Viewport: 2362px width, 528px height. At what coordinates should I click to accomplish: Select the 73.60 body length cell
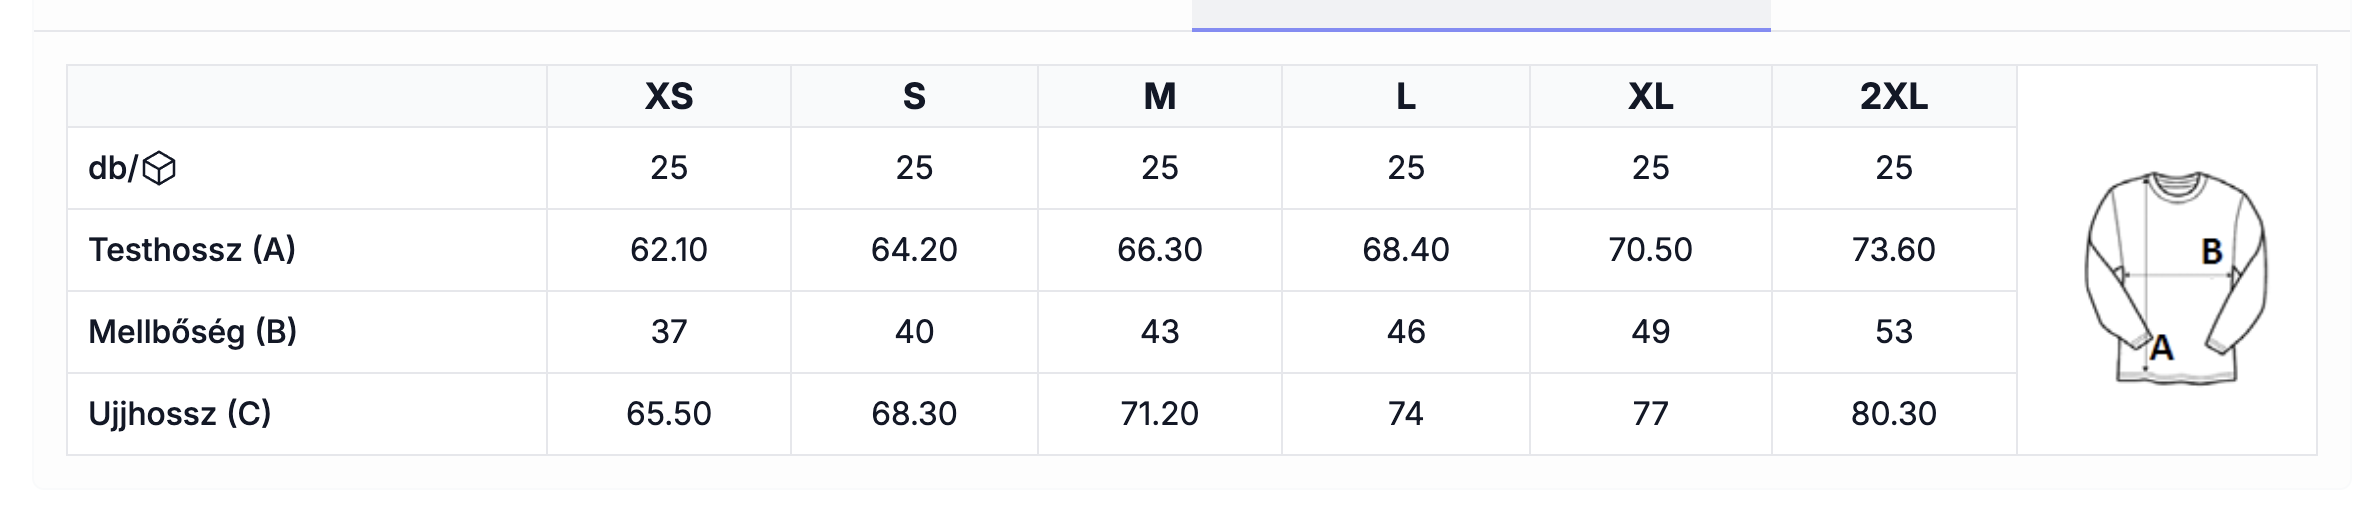[1894, 249]
